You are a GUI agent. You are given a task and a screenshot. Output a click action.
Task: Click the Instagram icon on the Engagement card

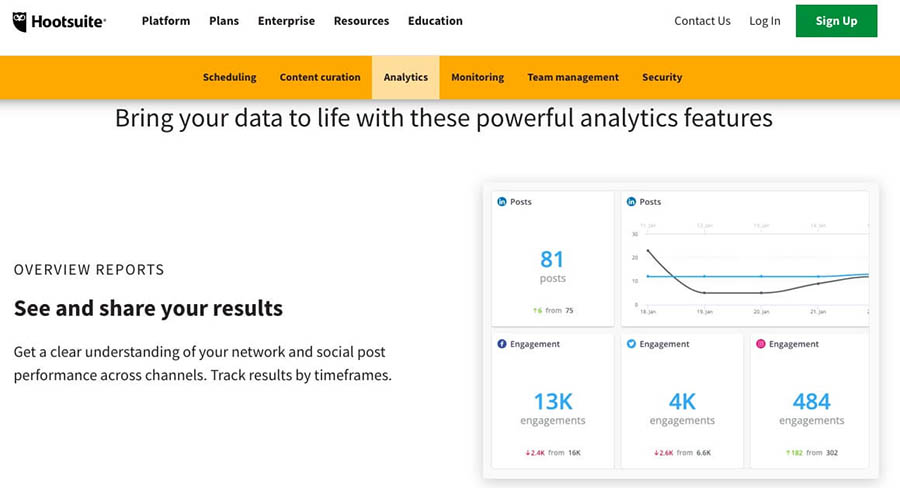click(761, 344)
